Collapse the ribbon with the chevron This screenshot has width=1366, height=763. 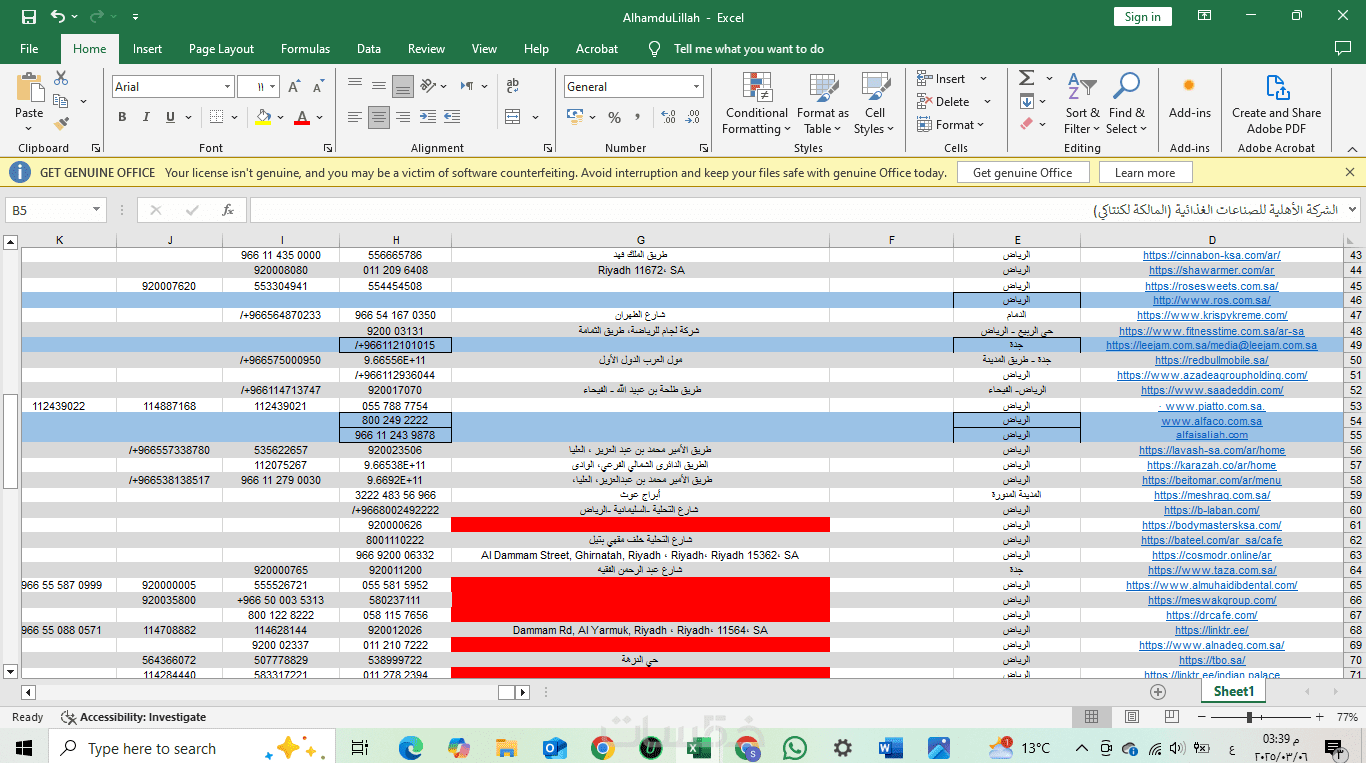point(1351,148)
